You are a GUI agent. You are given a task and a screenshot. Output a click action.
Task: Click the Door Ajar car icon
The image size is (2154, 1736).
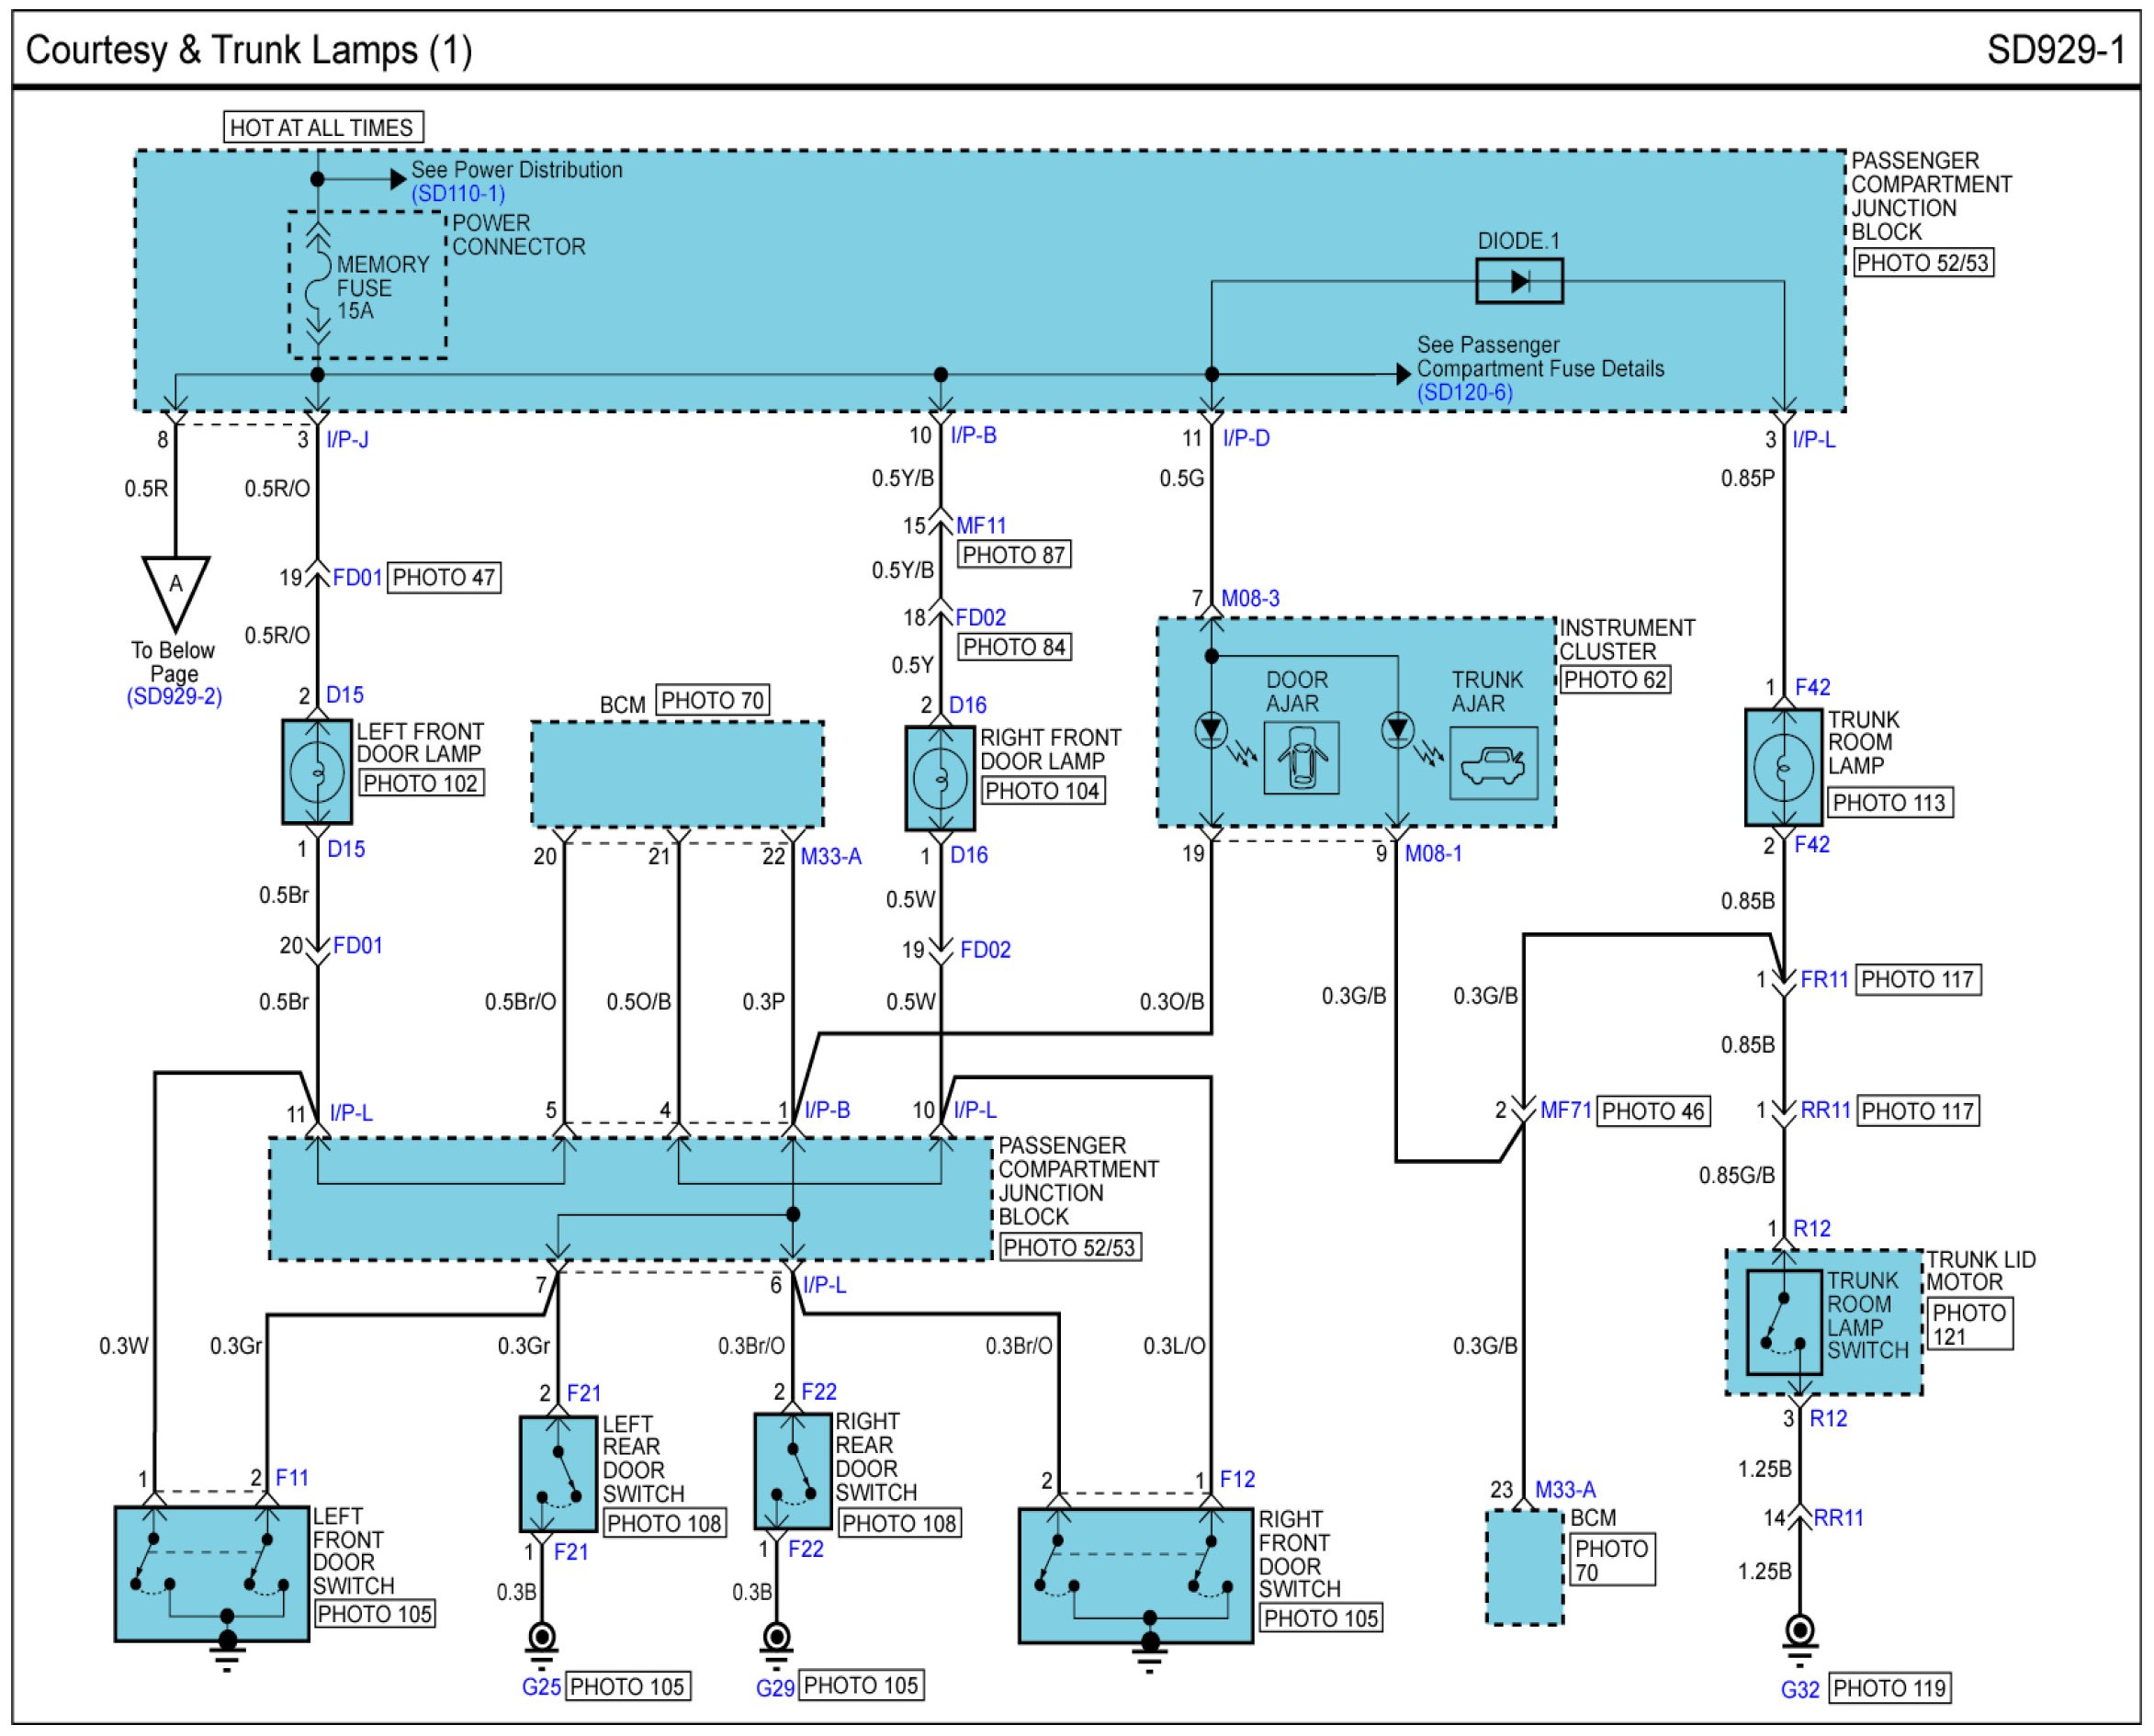tap(1300, 759)
